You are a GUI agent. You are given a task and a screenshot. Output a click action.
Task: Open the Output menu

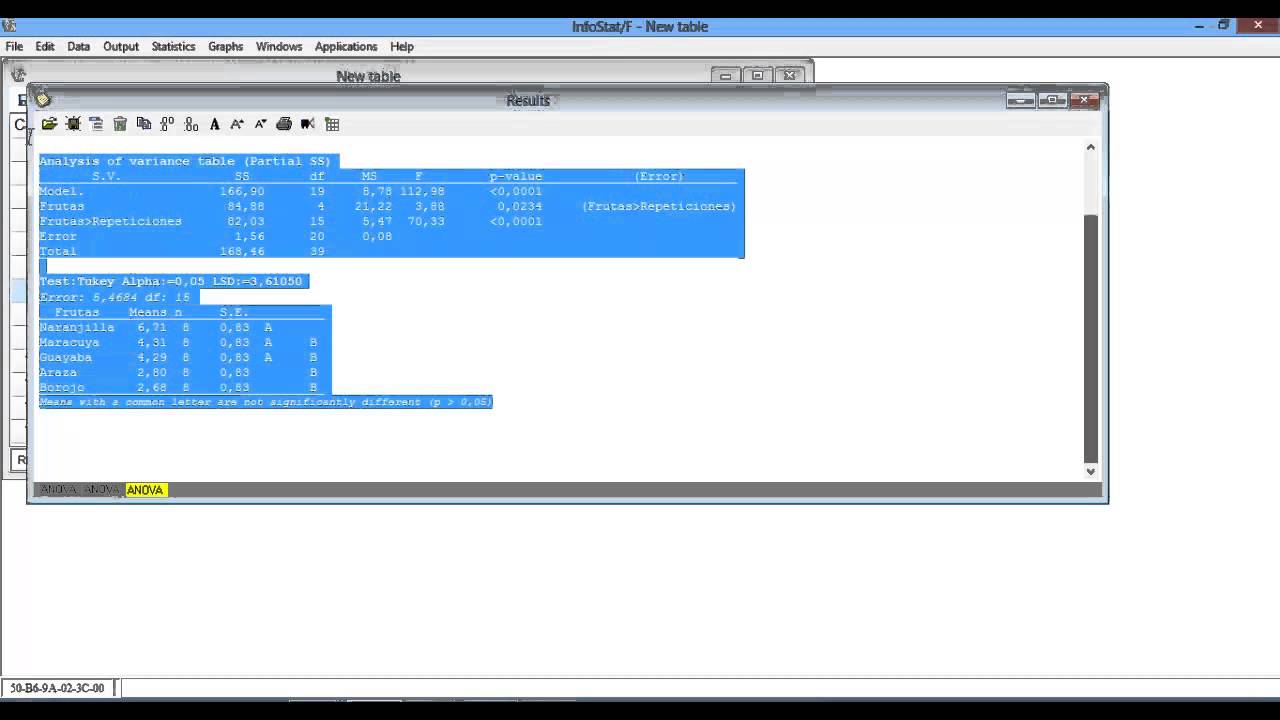tap(121, 46)
